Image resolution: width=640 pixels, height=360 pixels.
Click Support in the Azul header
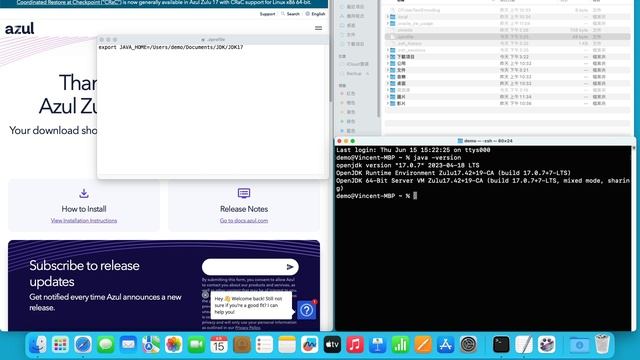(267, 14)
